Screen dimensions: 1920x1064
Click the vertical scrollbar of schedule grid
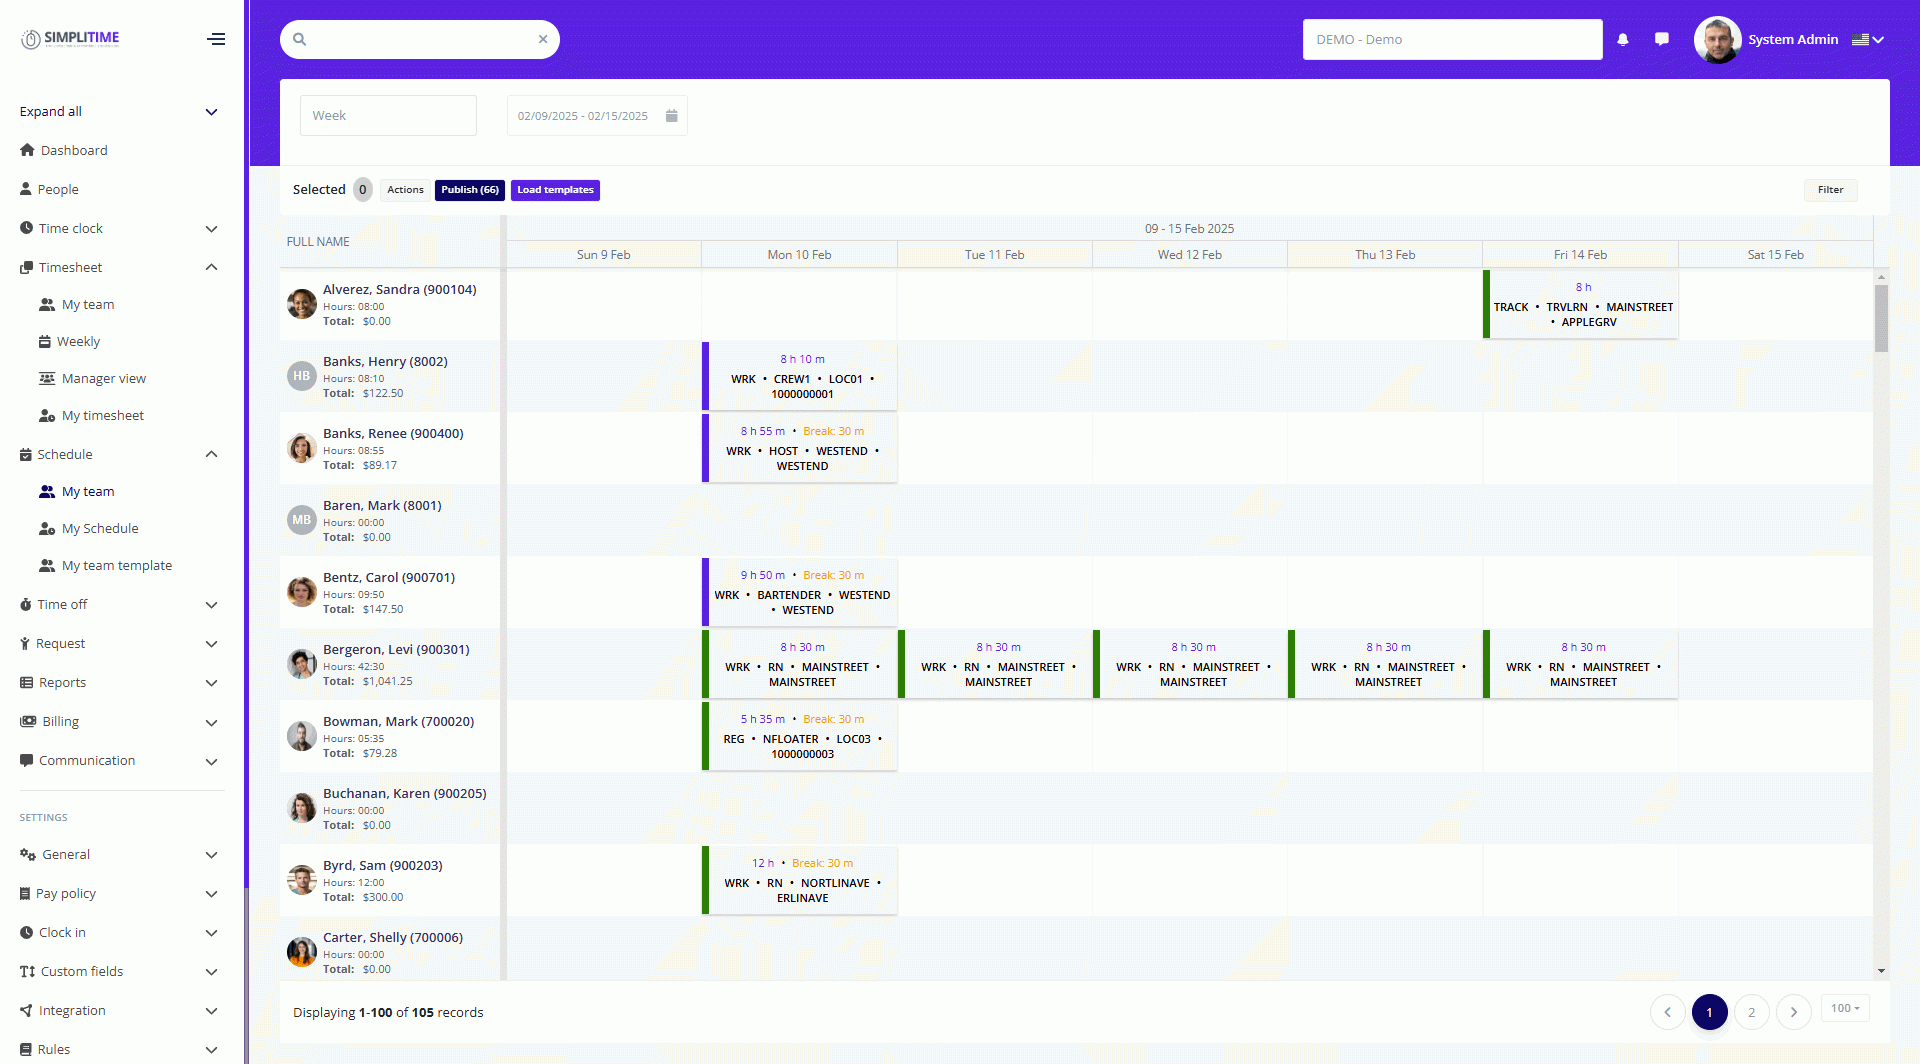point(1881,318)
